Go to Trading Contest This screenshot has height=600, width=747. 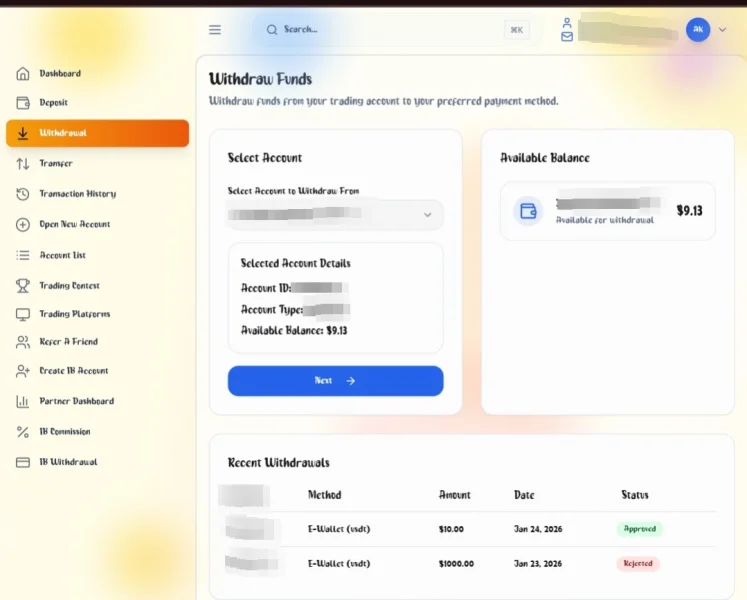pos(97,285)
